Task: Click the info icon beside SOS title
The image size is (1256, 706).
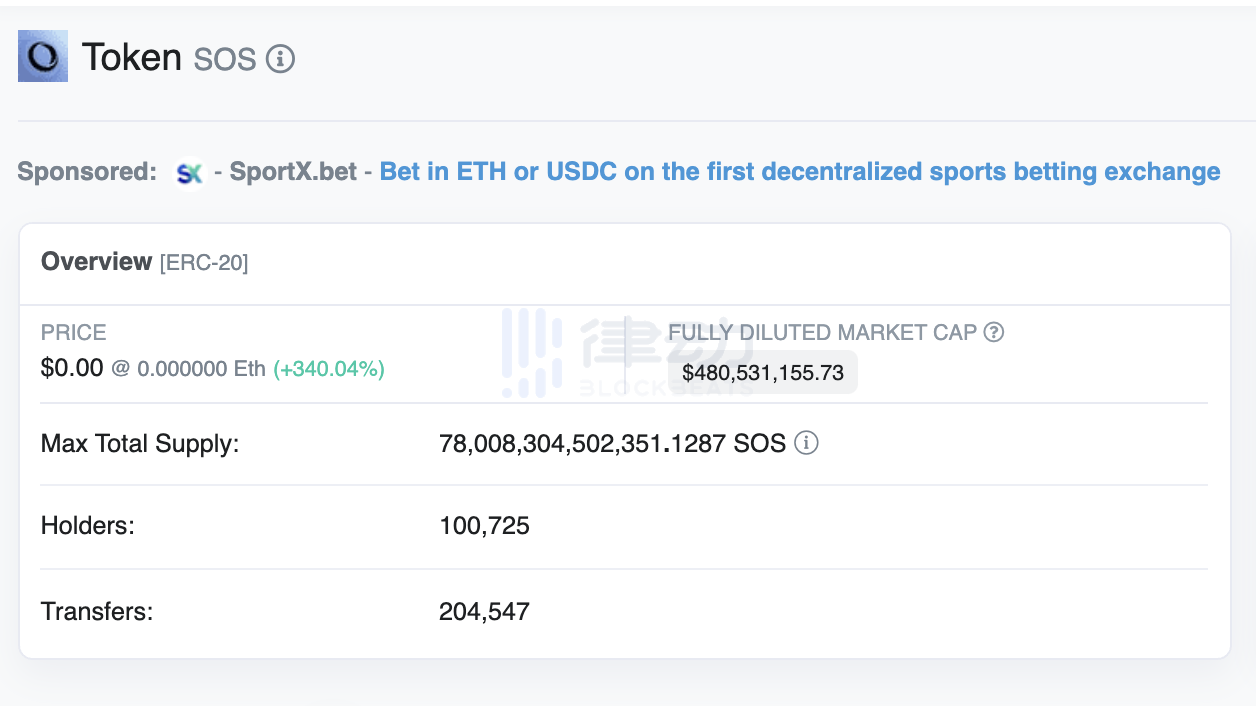Action: (x=281, y=59)
